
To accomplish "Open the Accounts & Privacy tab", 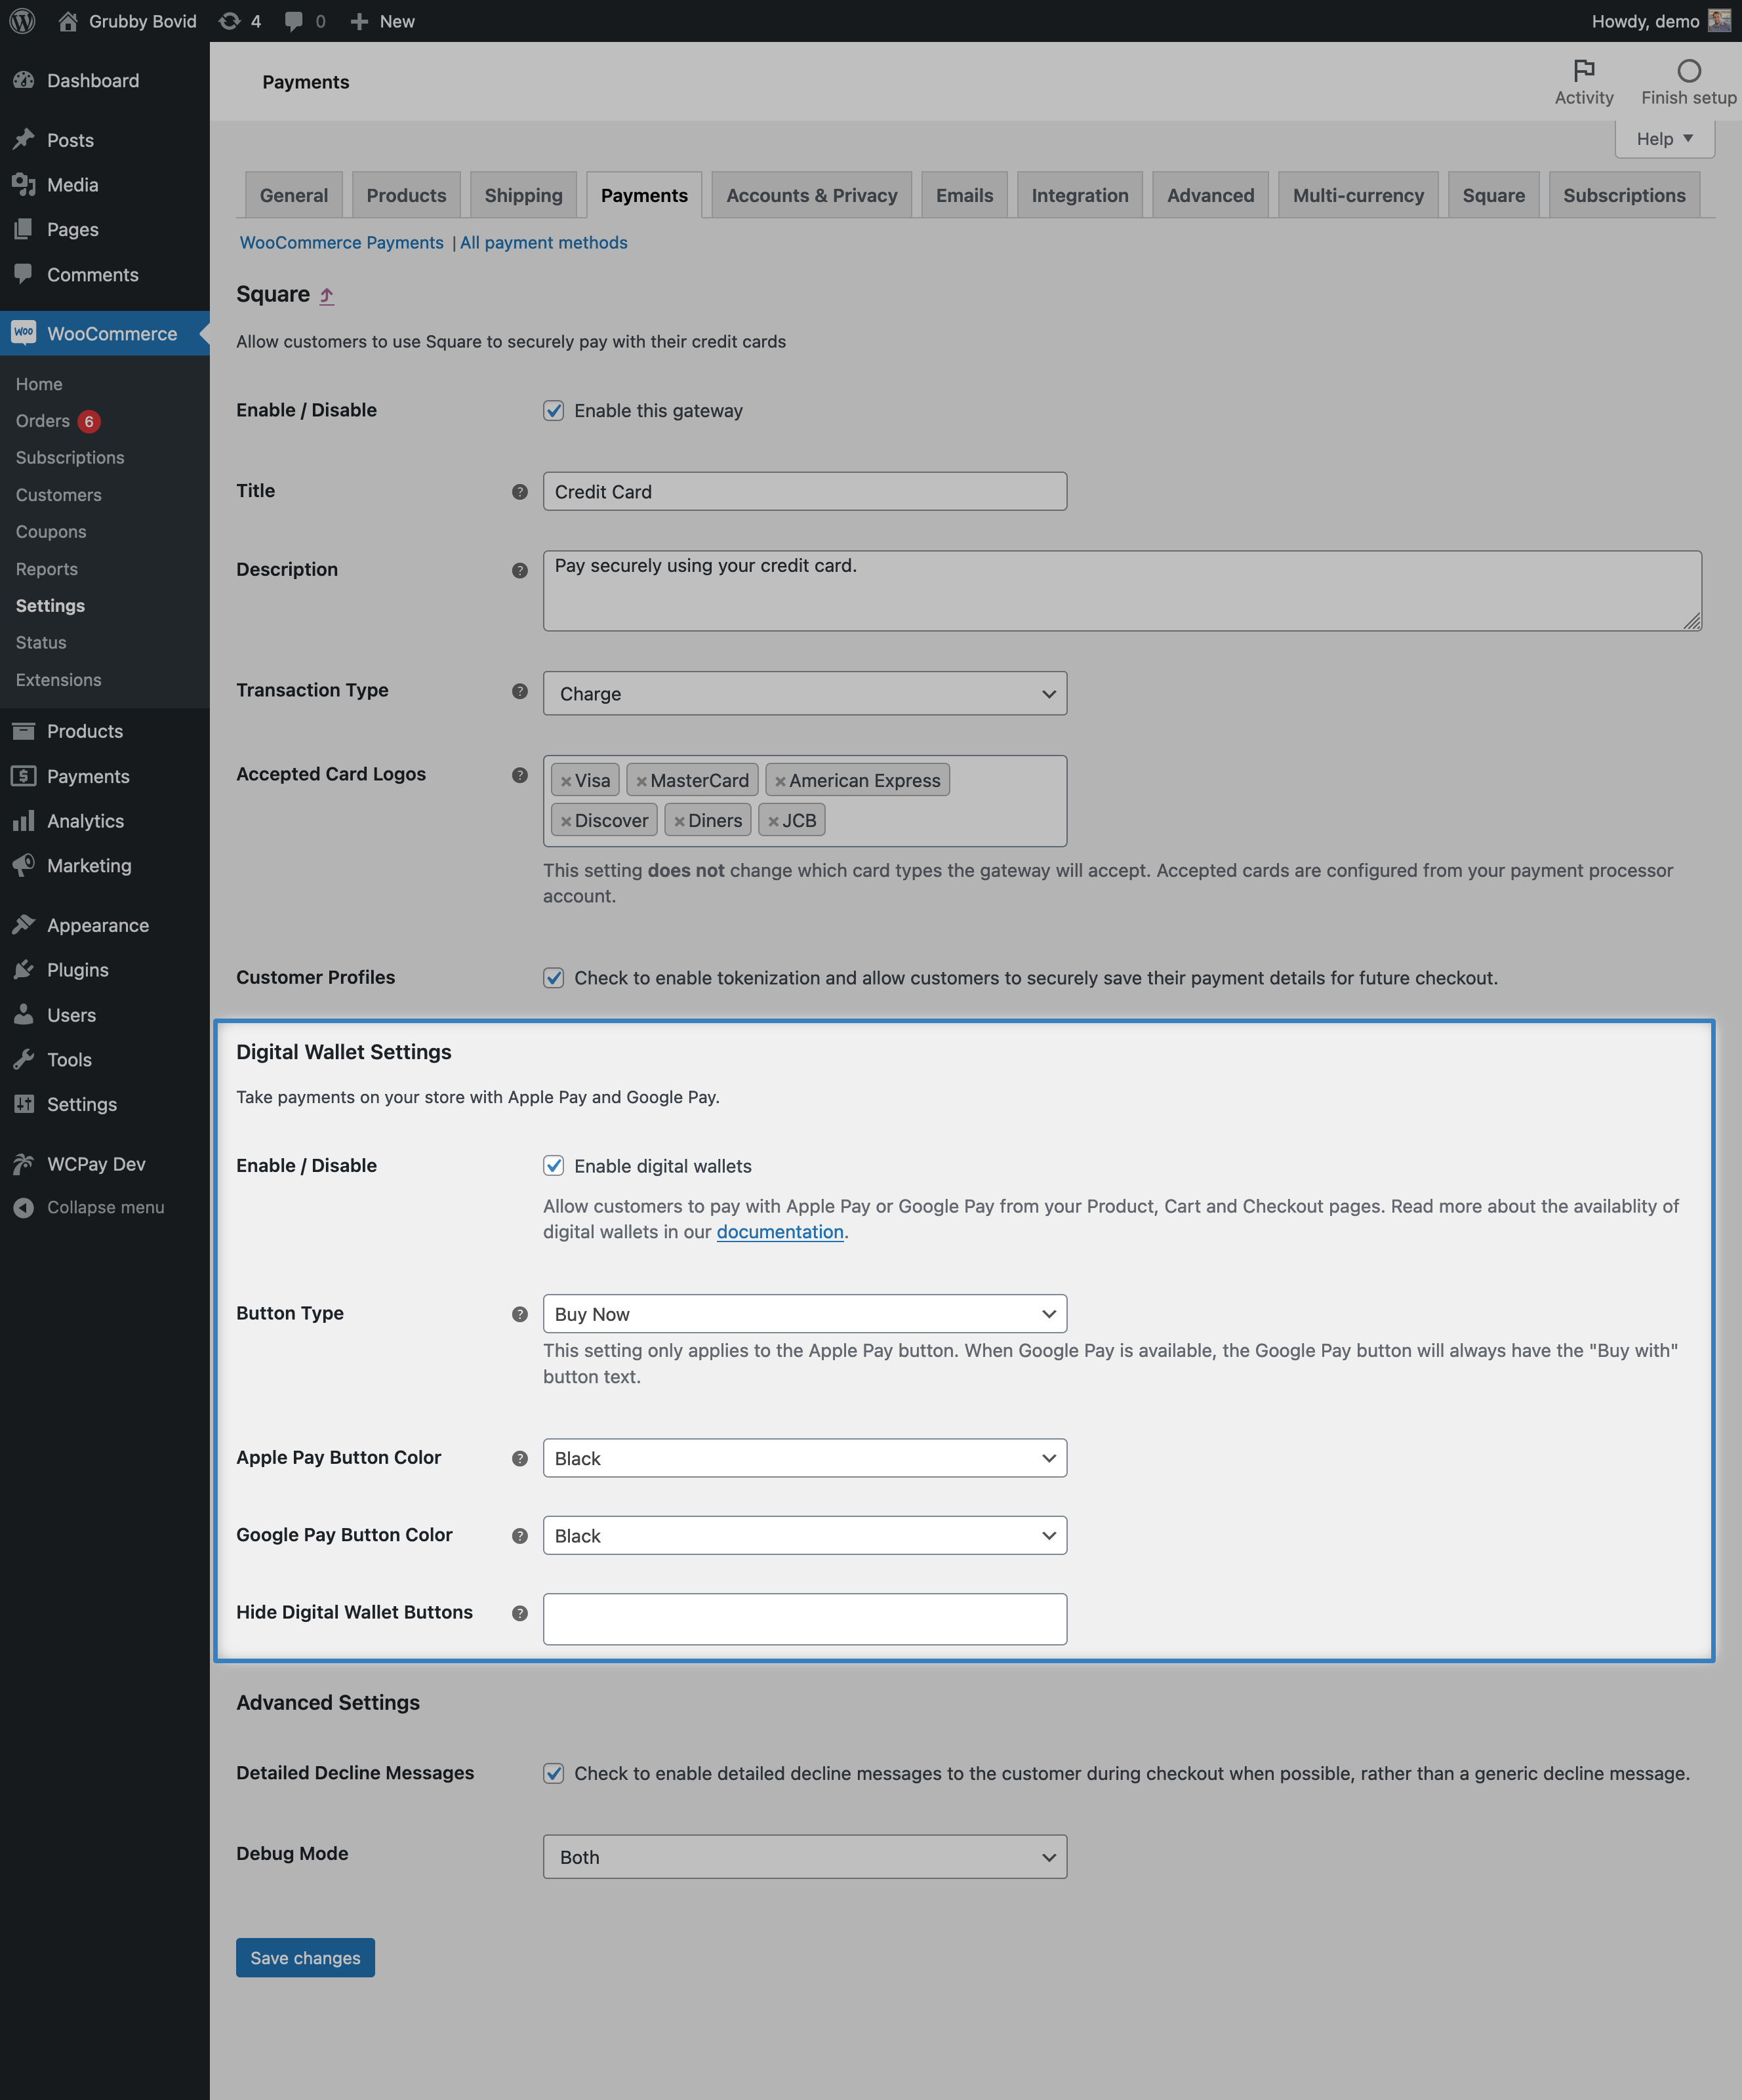I will pyautogui.click(x=811, y=195).
